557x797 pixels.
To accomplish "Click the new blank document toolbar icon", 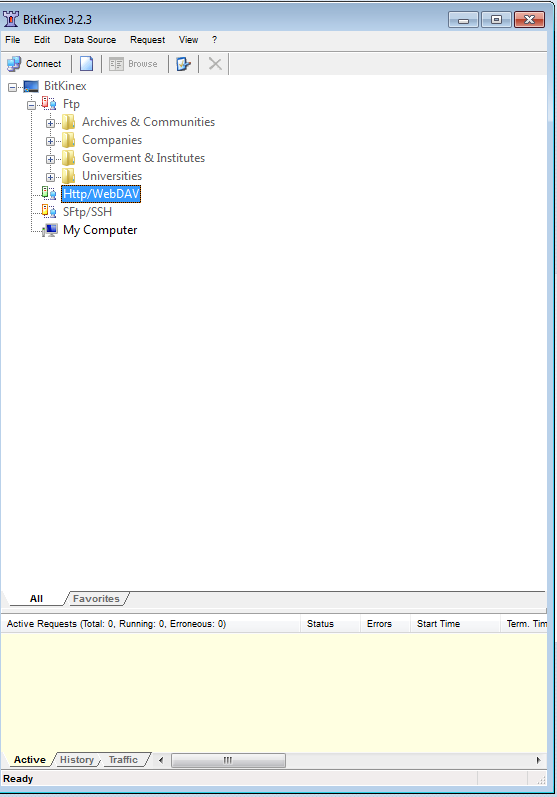I will 86,64.
